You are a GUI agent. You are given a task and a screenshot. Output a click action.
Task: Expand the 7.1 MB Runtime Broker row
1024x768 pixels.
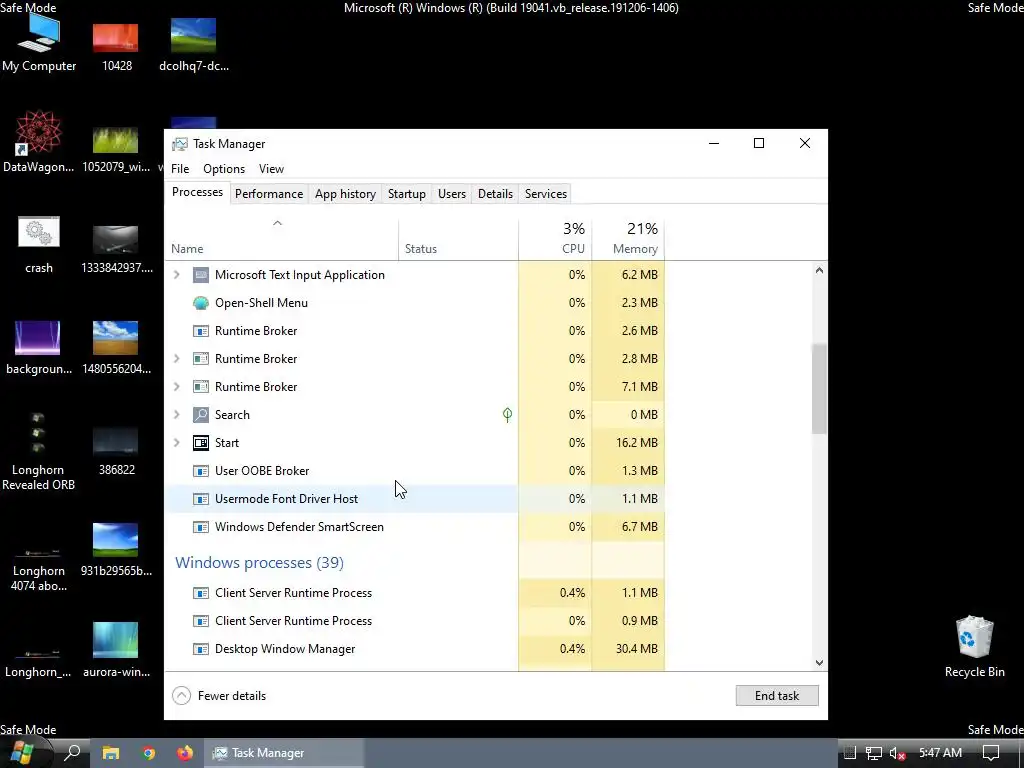tap(176, 387)
